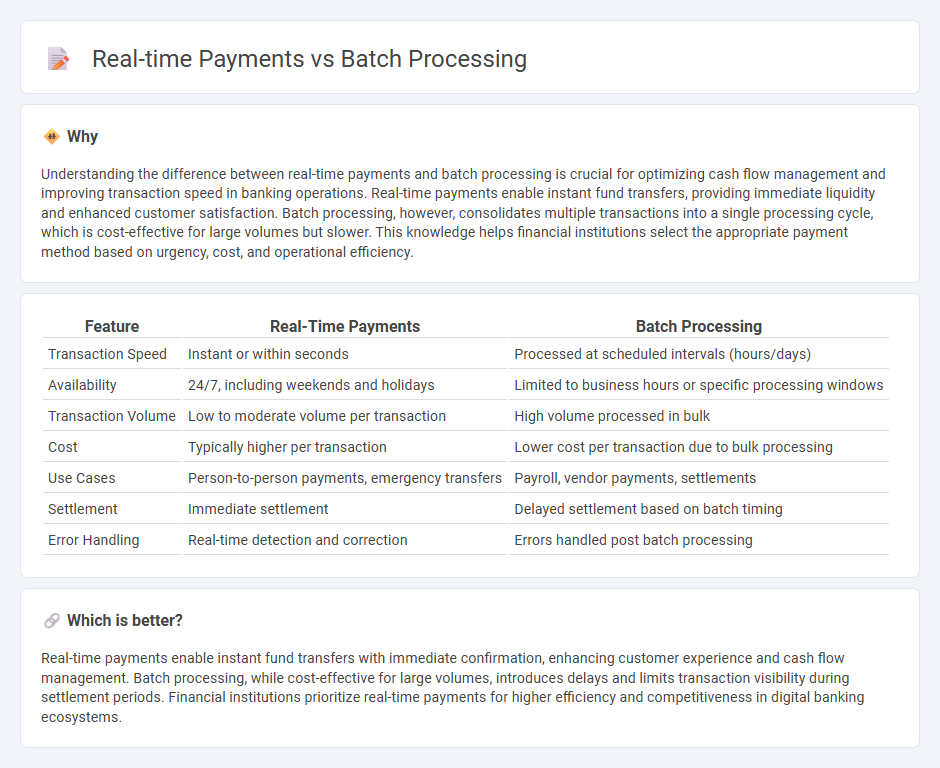
Task: Click the Batch Processing column header
Action: click(699, 326)
